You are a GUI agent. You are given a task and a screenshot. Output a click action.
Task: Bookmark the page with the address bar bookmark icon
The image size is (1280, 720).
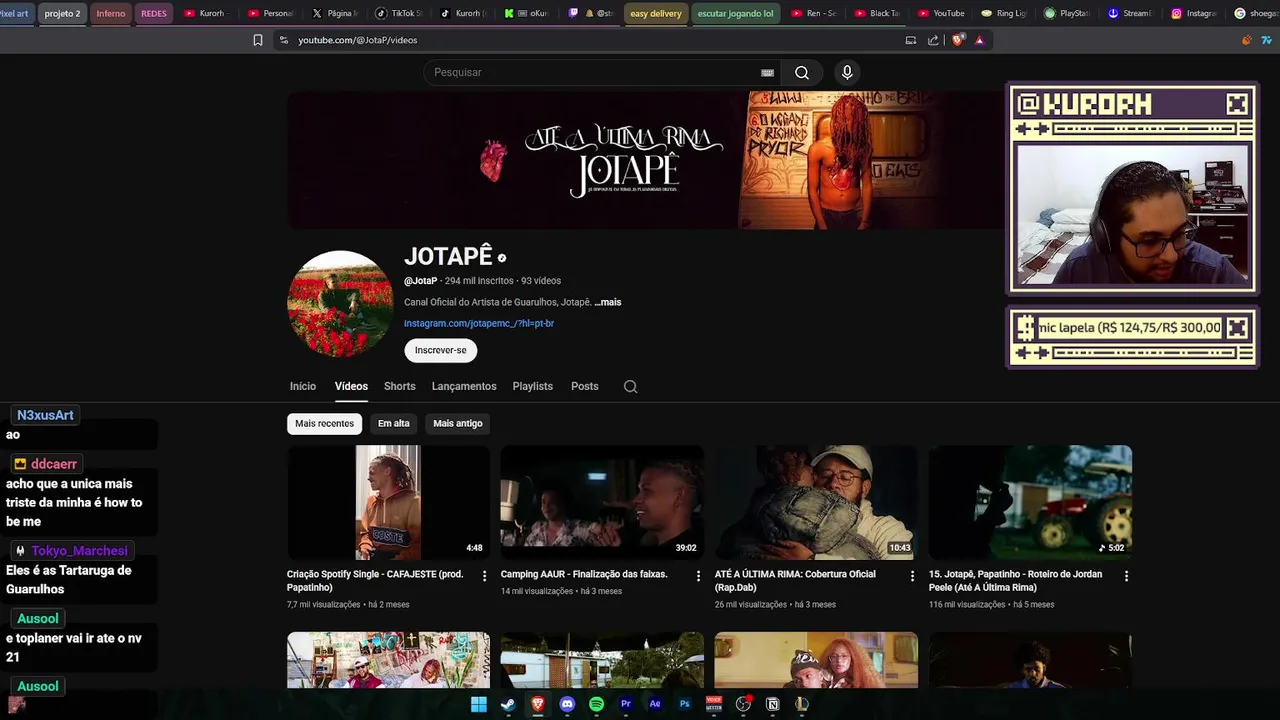click(x=257, y=40)
